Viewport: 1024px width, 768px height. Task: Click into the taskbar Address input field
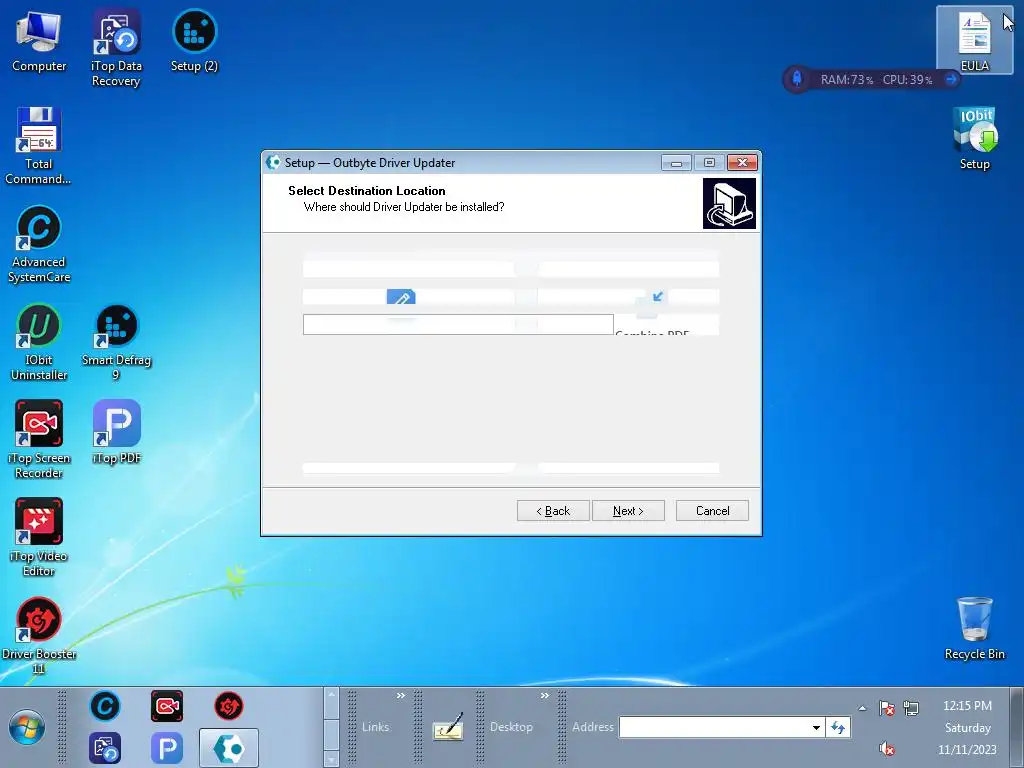click(714, 728)
